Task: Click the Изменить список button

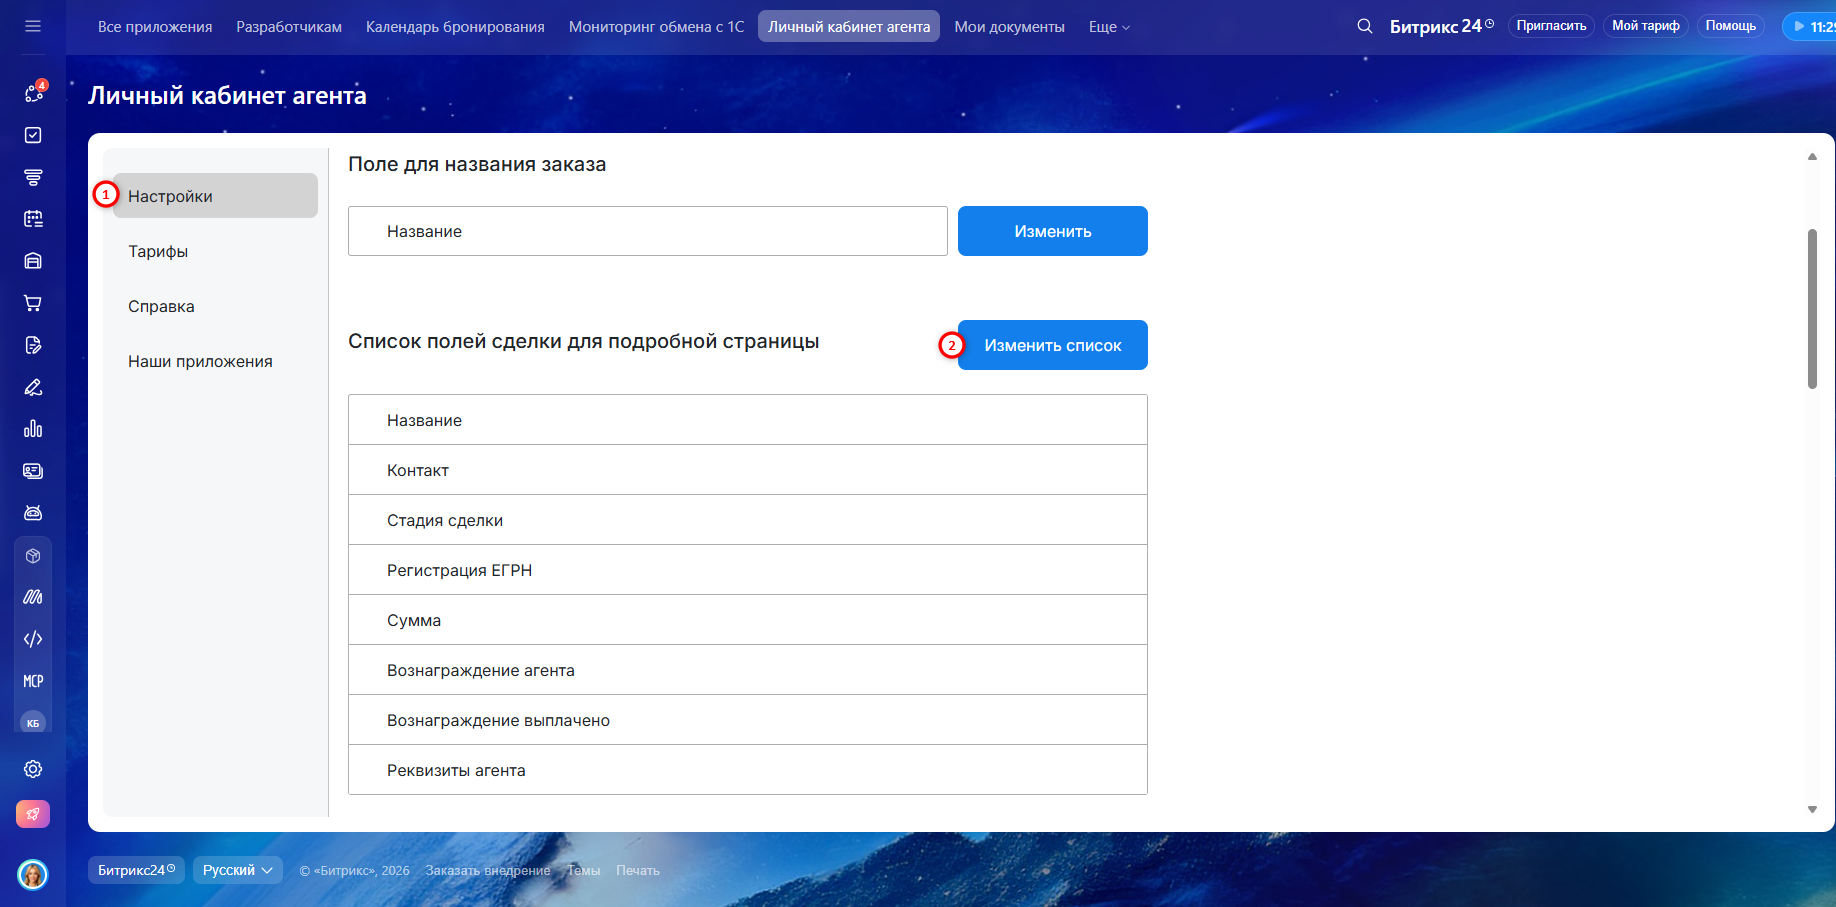Action: [x=1053, y=345]
